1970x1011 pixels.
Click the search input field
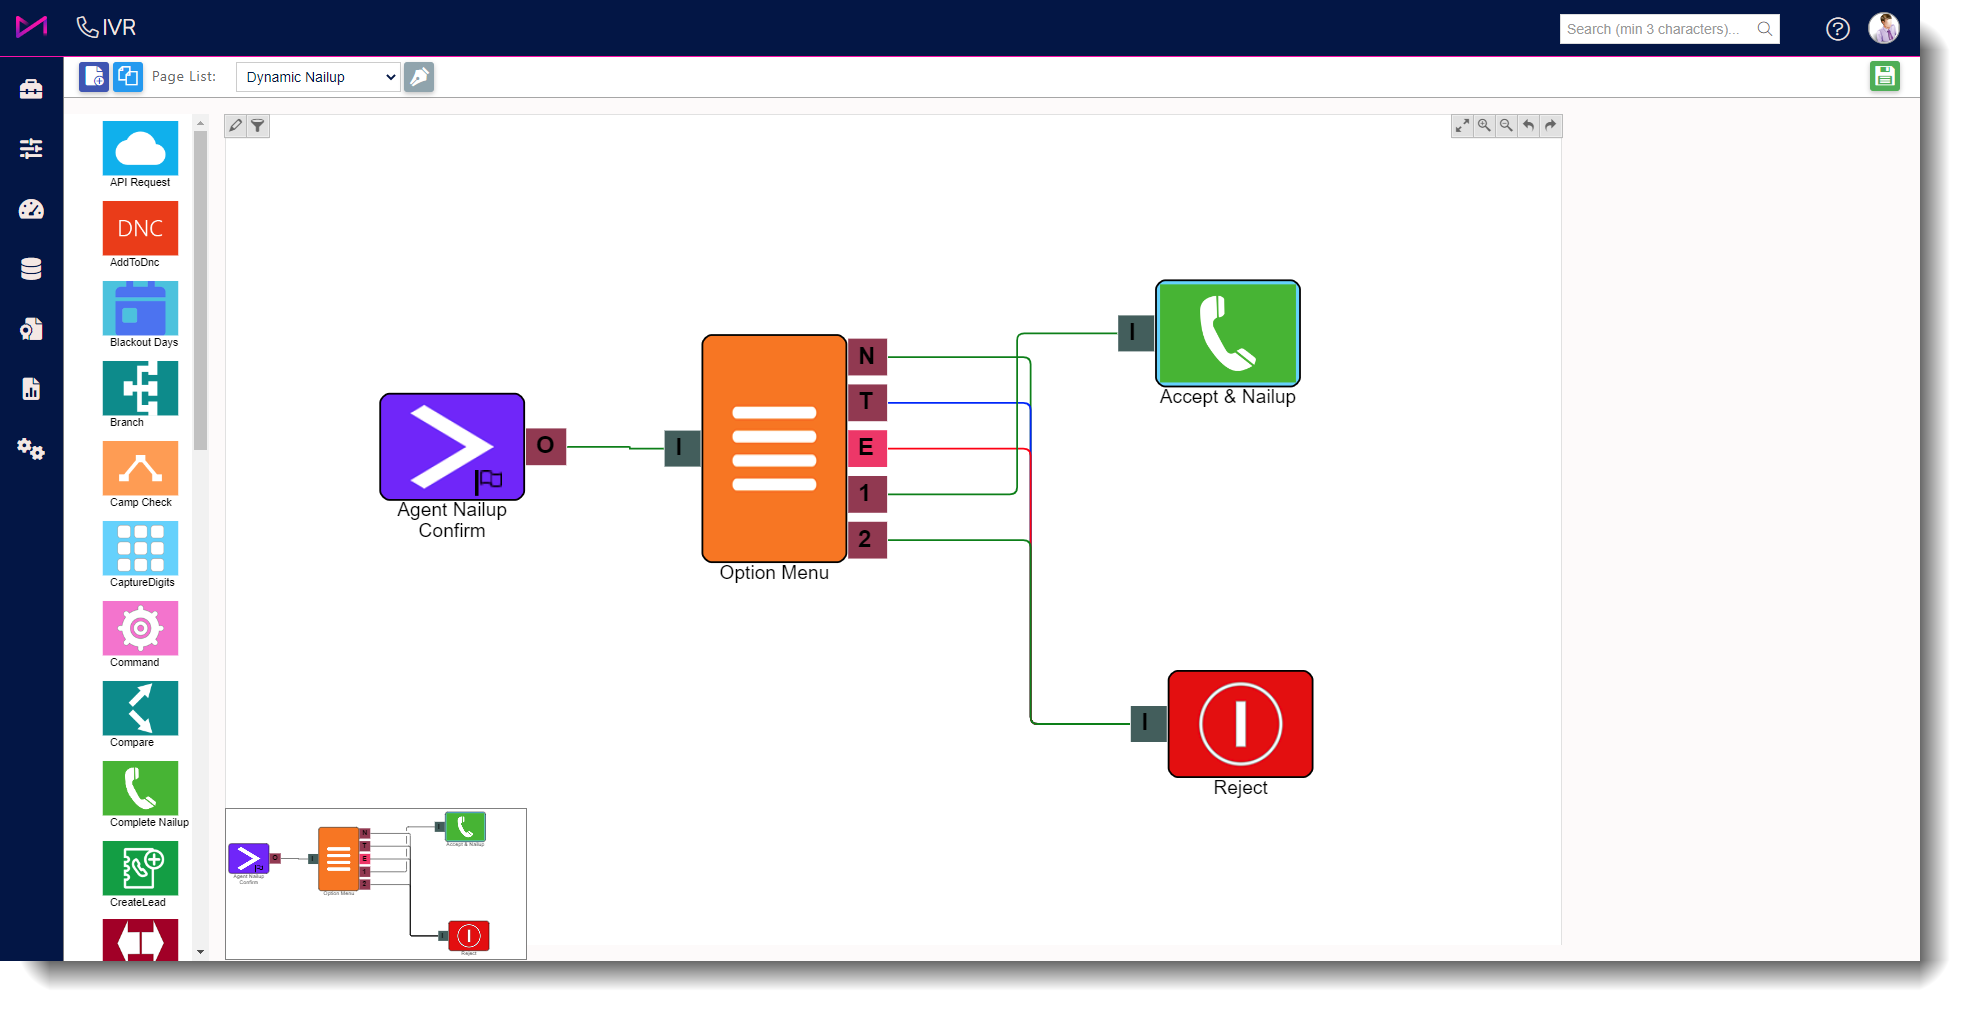pos(1656,29)
